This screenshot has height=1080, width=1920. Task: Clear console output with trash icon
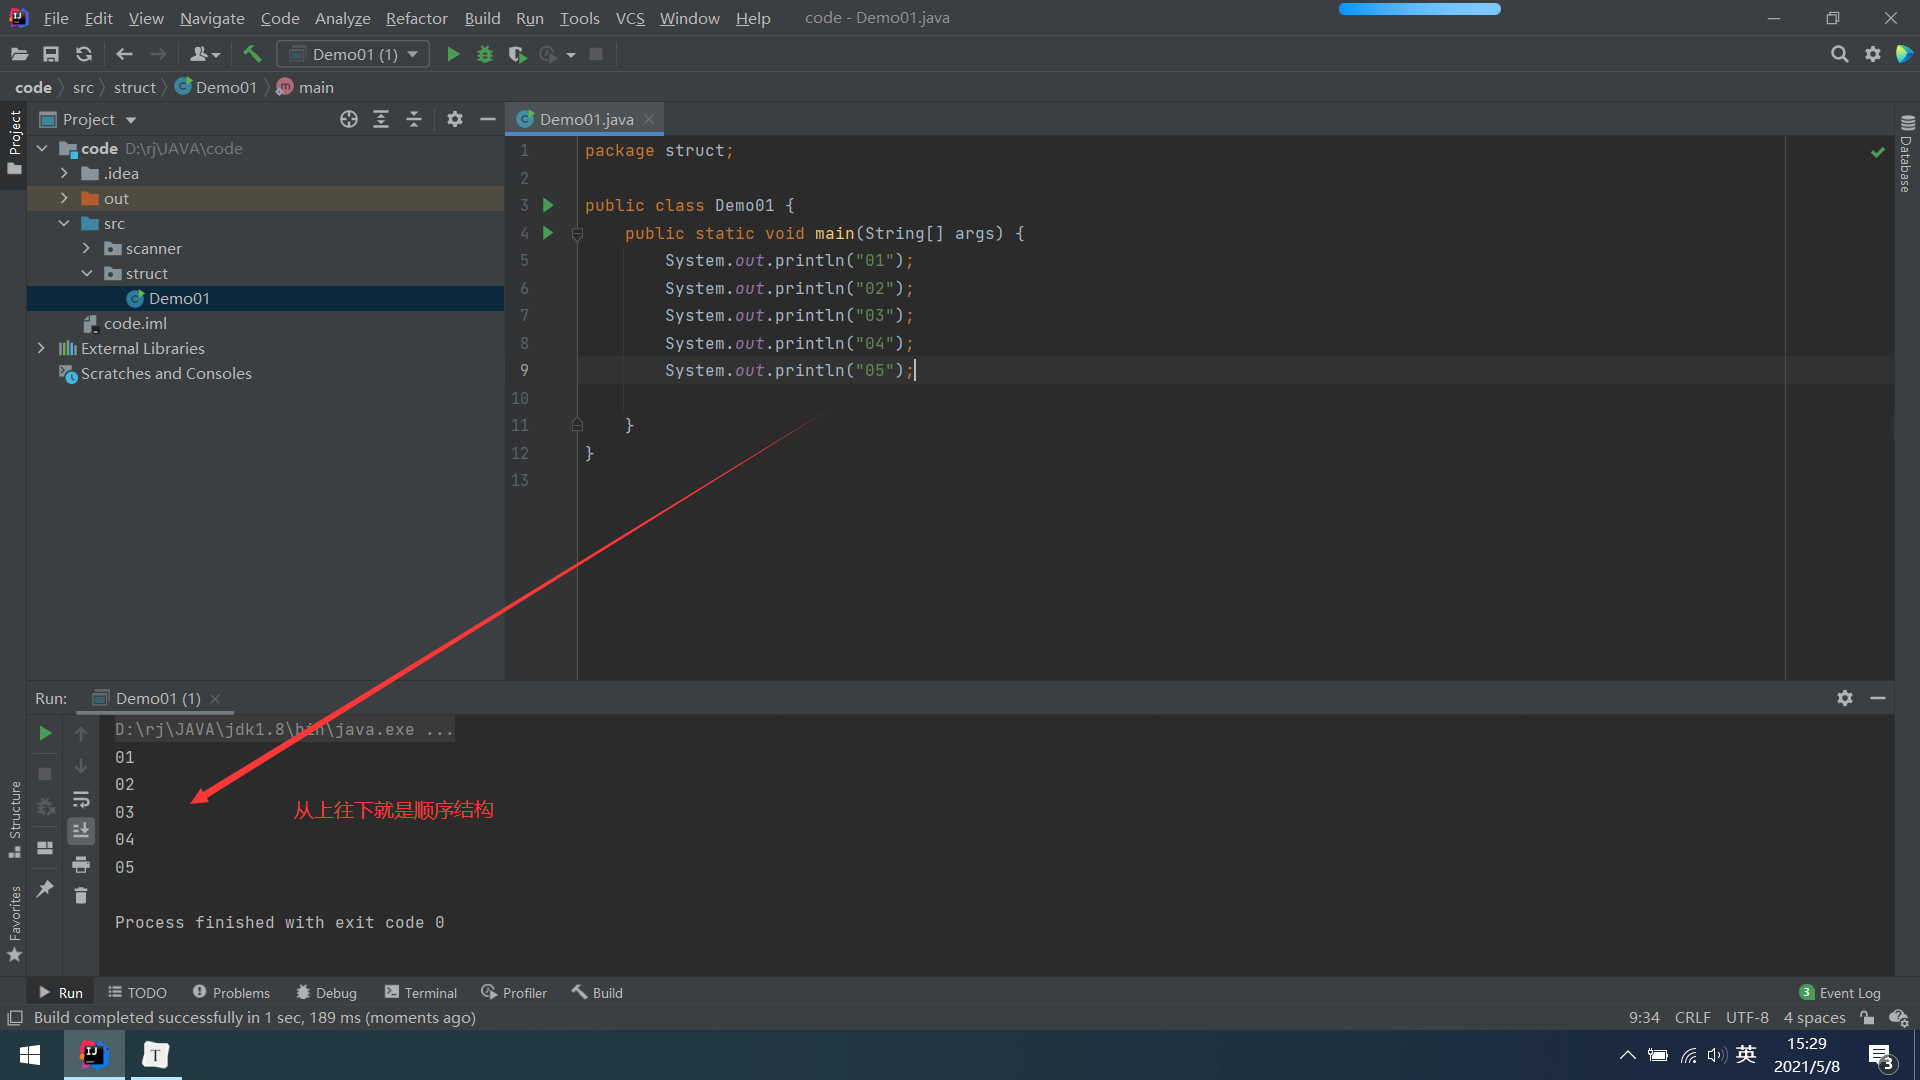[x=81, y=896]
